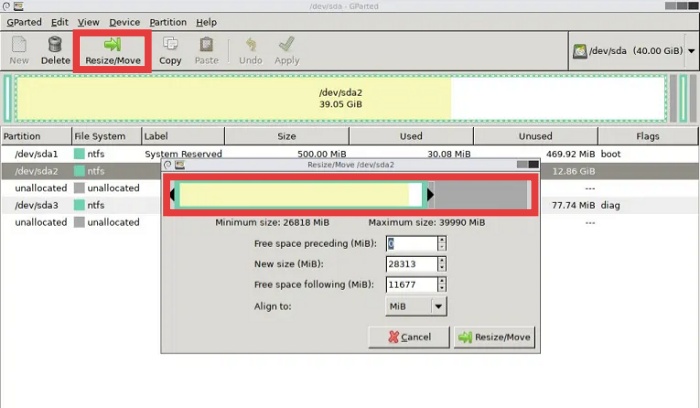700x408 pixels.
Task: Click the Resize/Move button in the dialog
Action: point(495,337)
